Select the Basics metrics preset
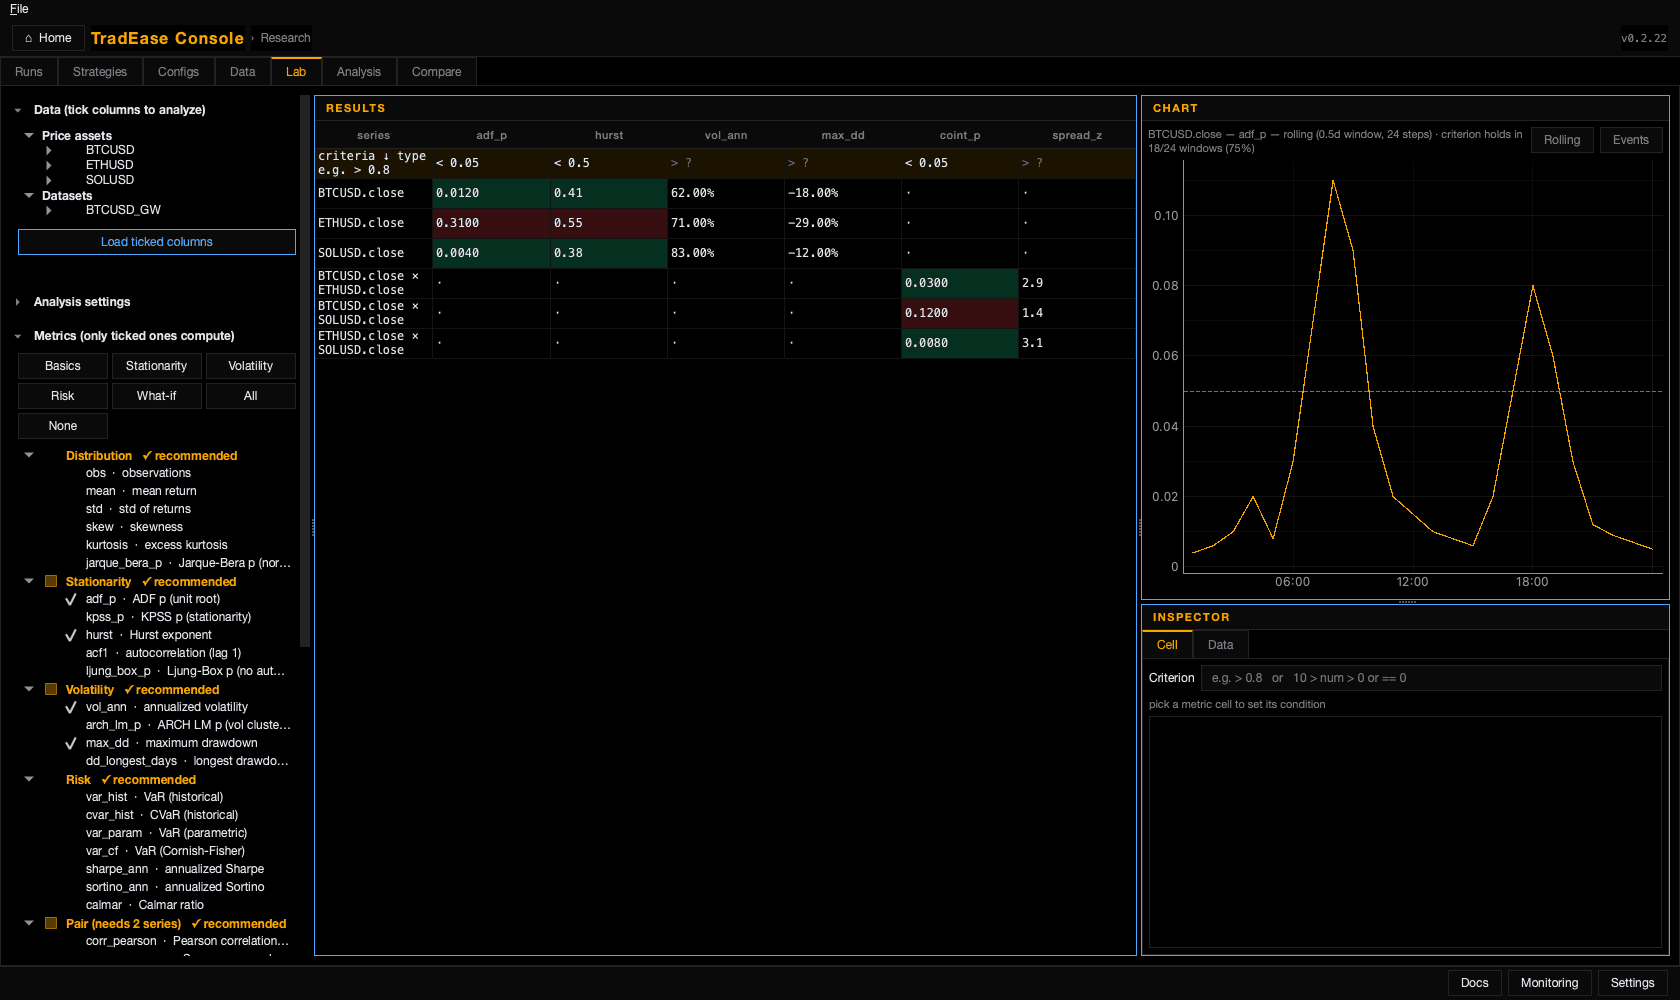1680x1000 pixels. click(x=63, y=366)
